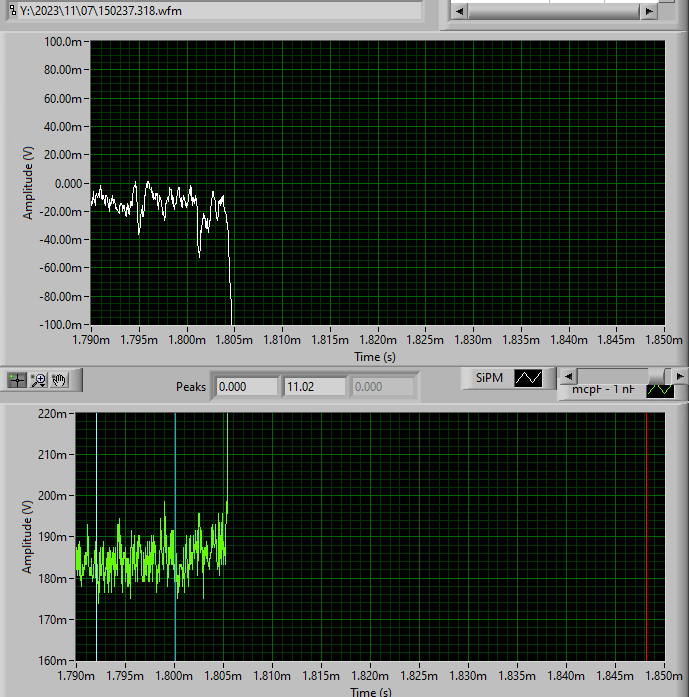Click left arrow of plot legend scrollbar
This screenshot has width=689, height=697.
pos(568,377)
